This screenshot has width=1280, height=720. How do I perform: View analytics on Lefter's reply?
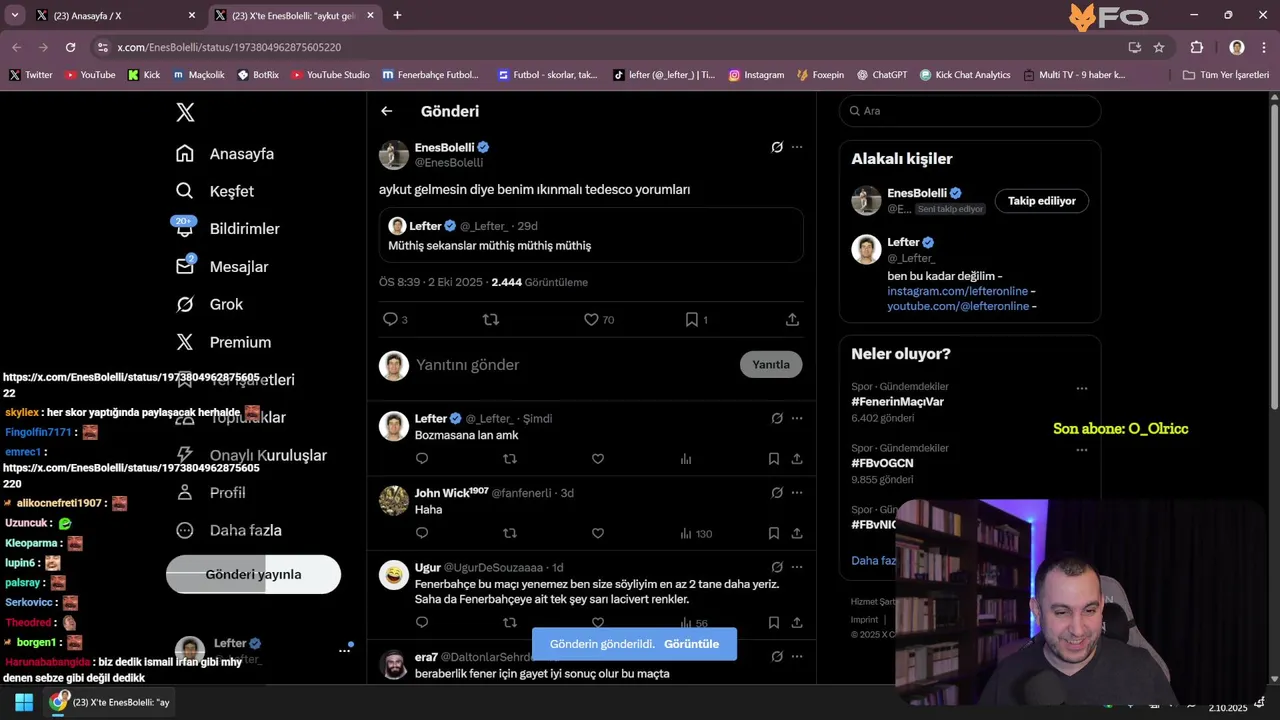click(686, 459)
